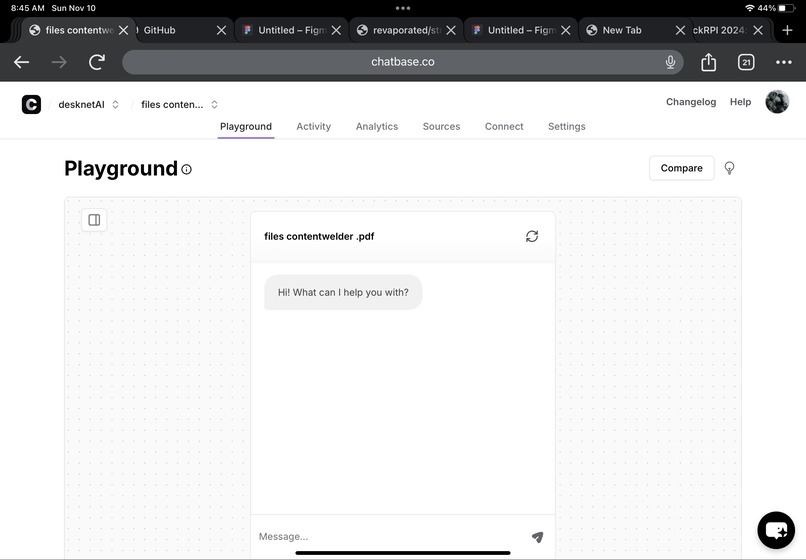806x560 pixels.
Task: Open the Changelog link
Action: click(691, 102)
